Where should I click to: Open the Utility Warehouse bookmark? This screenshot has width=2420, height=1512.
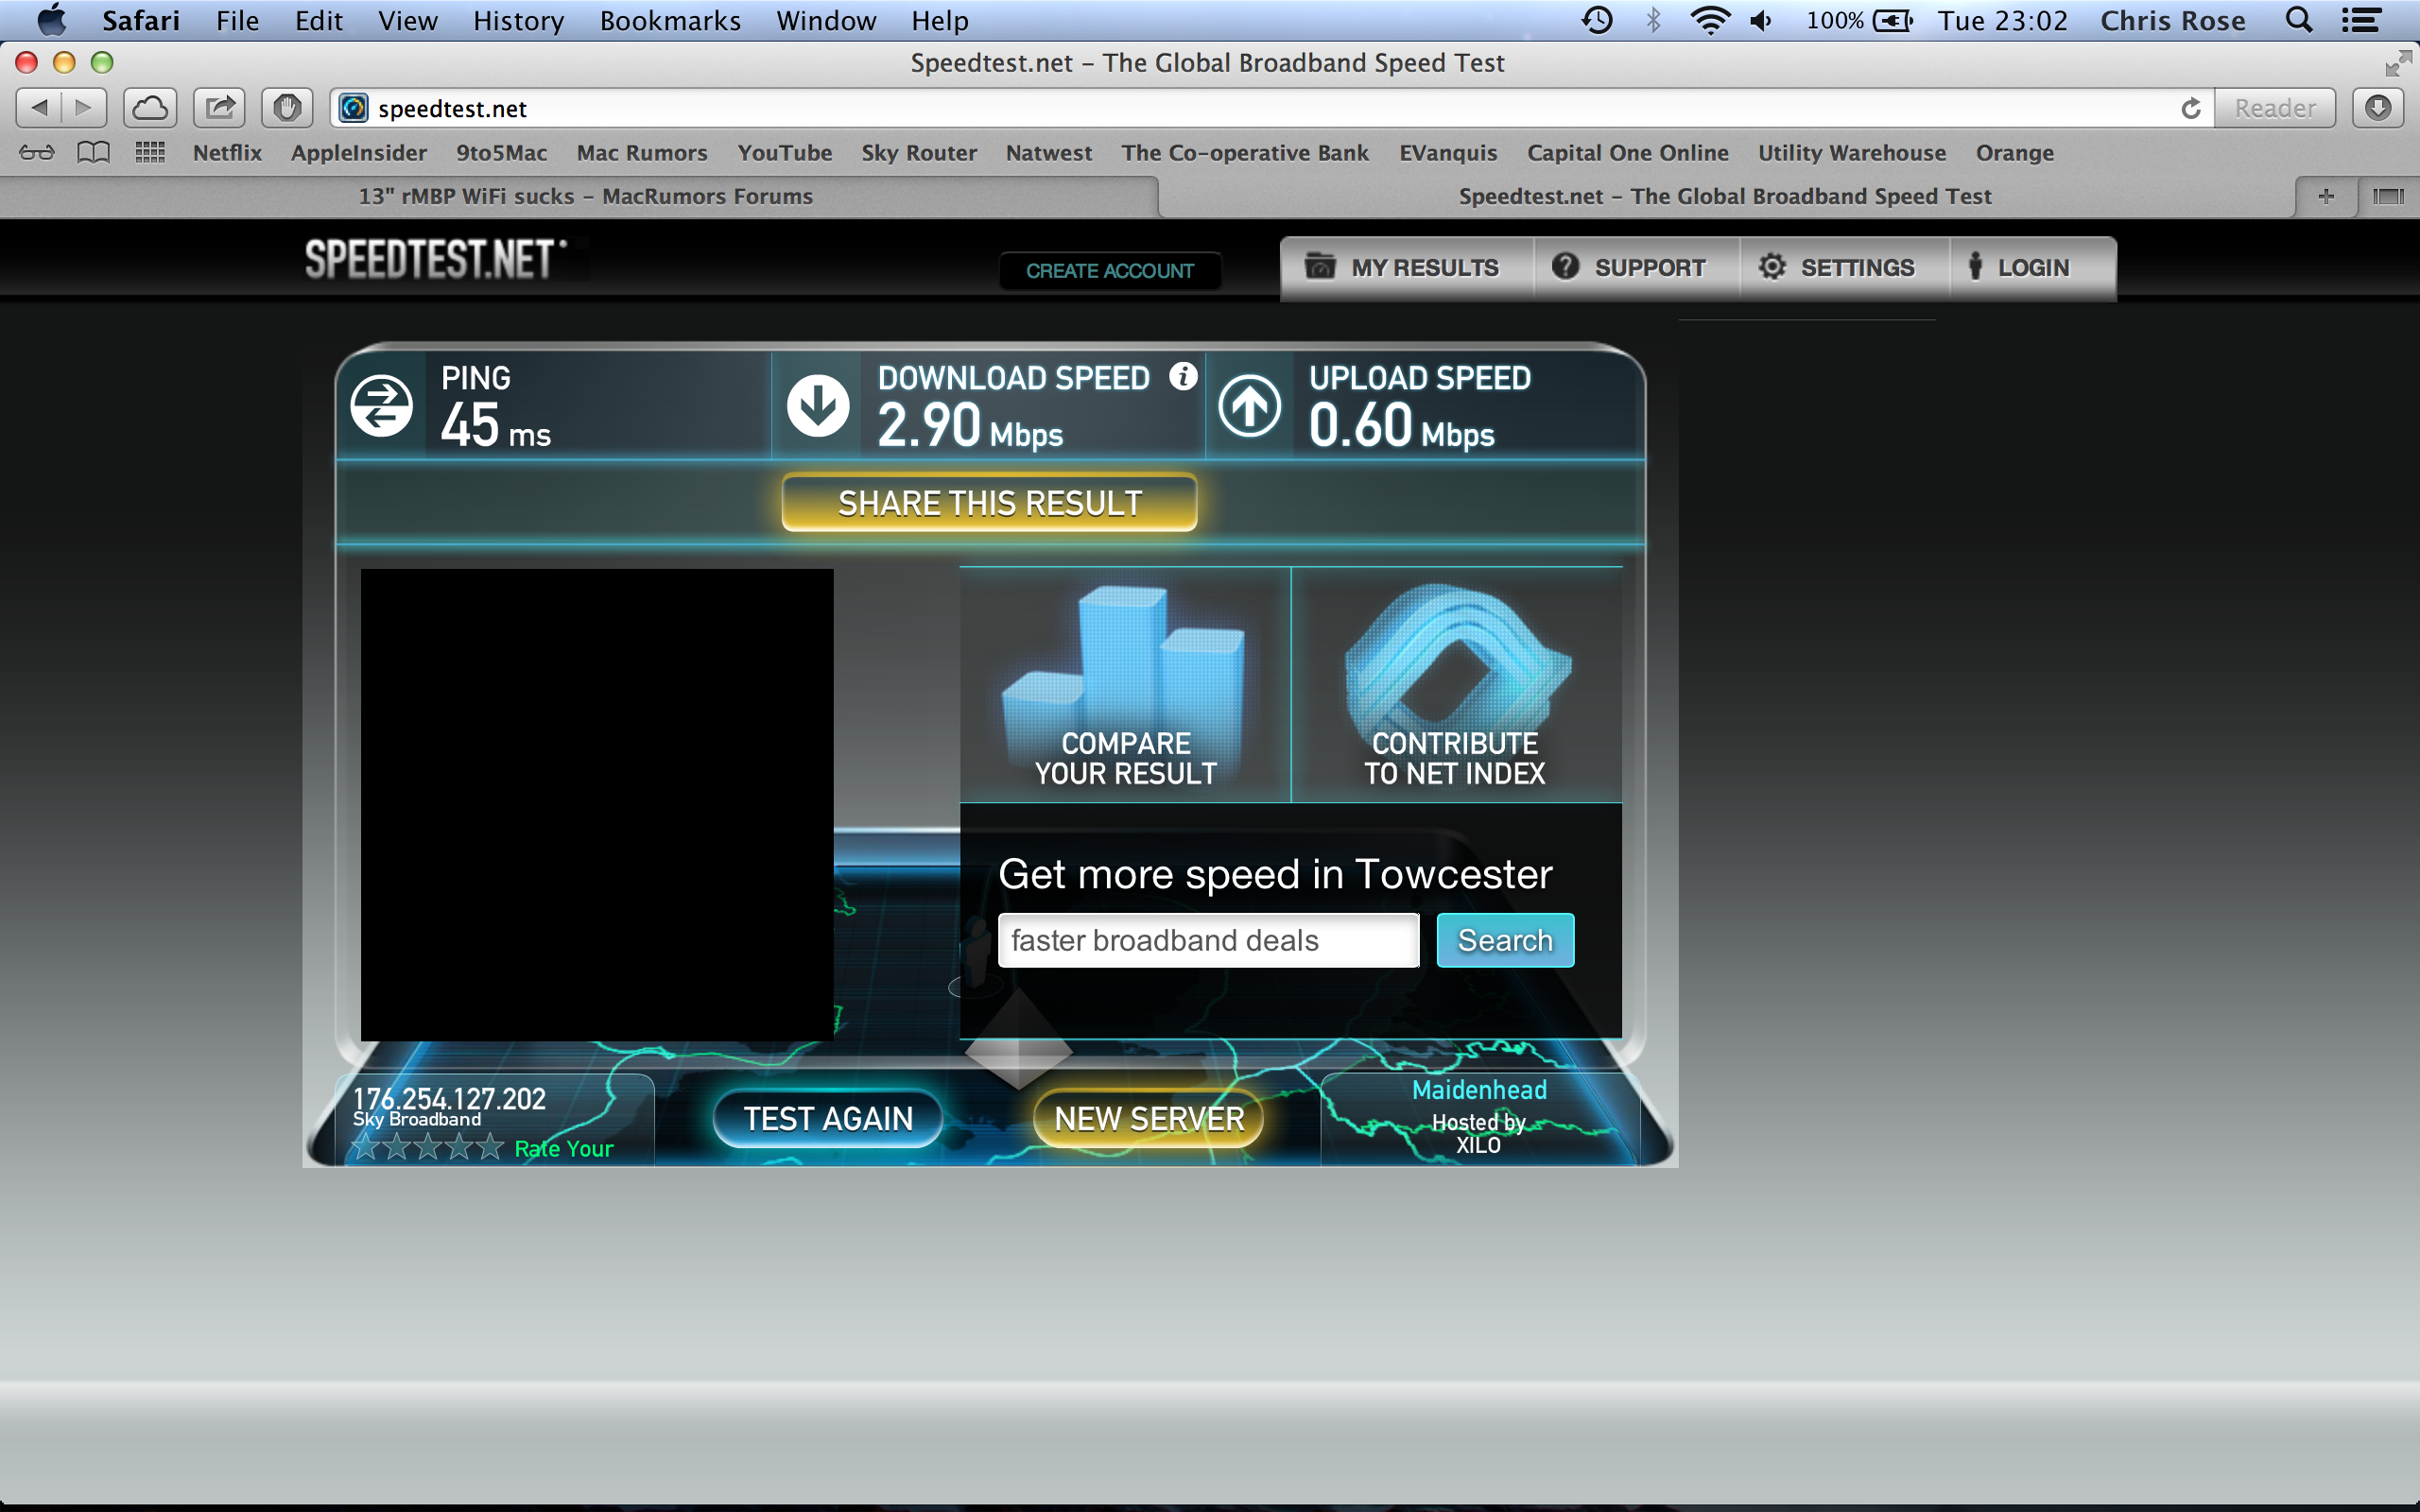[1852, 153]
